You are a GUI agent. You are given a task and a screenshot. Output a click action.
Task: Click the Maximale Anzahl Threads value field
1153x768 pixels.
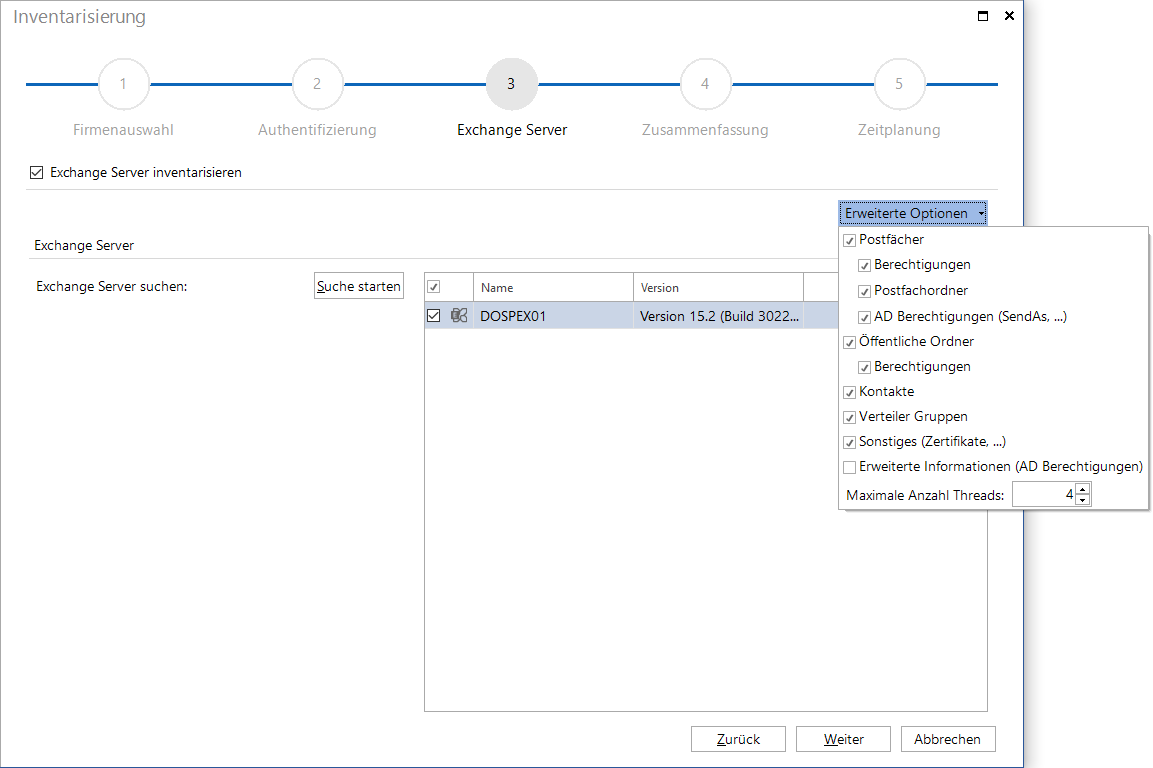pos(1044,495)
